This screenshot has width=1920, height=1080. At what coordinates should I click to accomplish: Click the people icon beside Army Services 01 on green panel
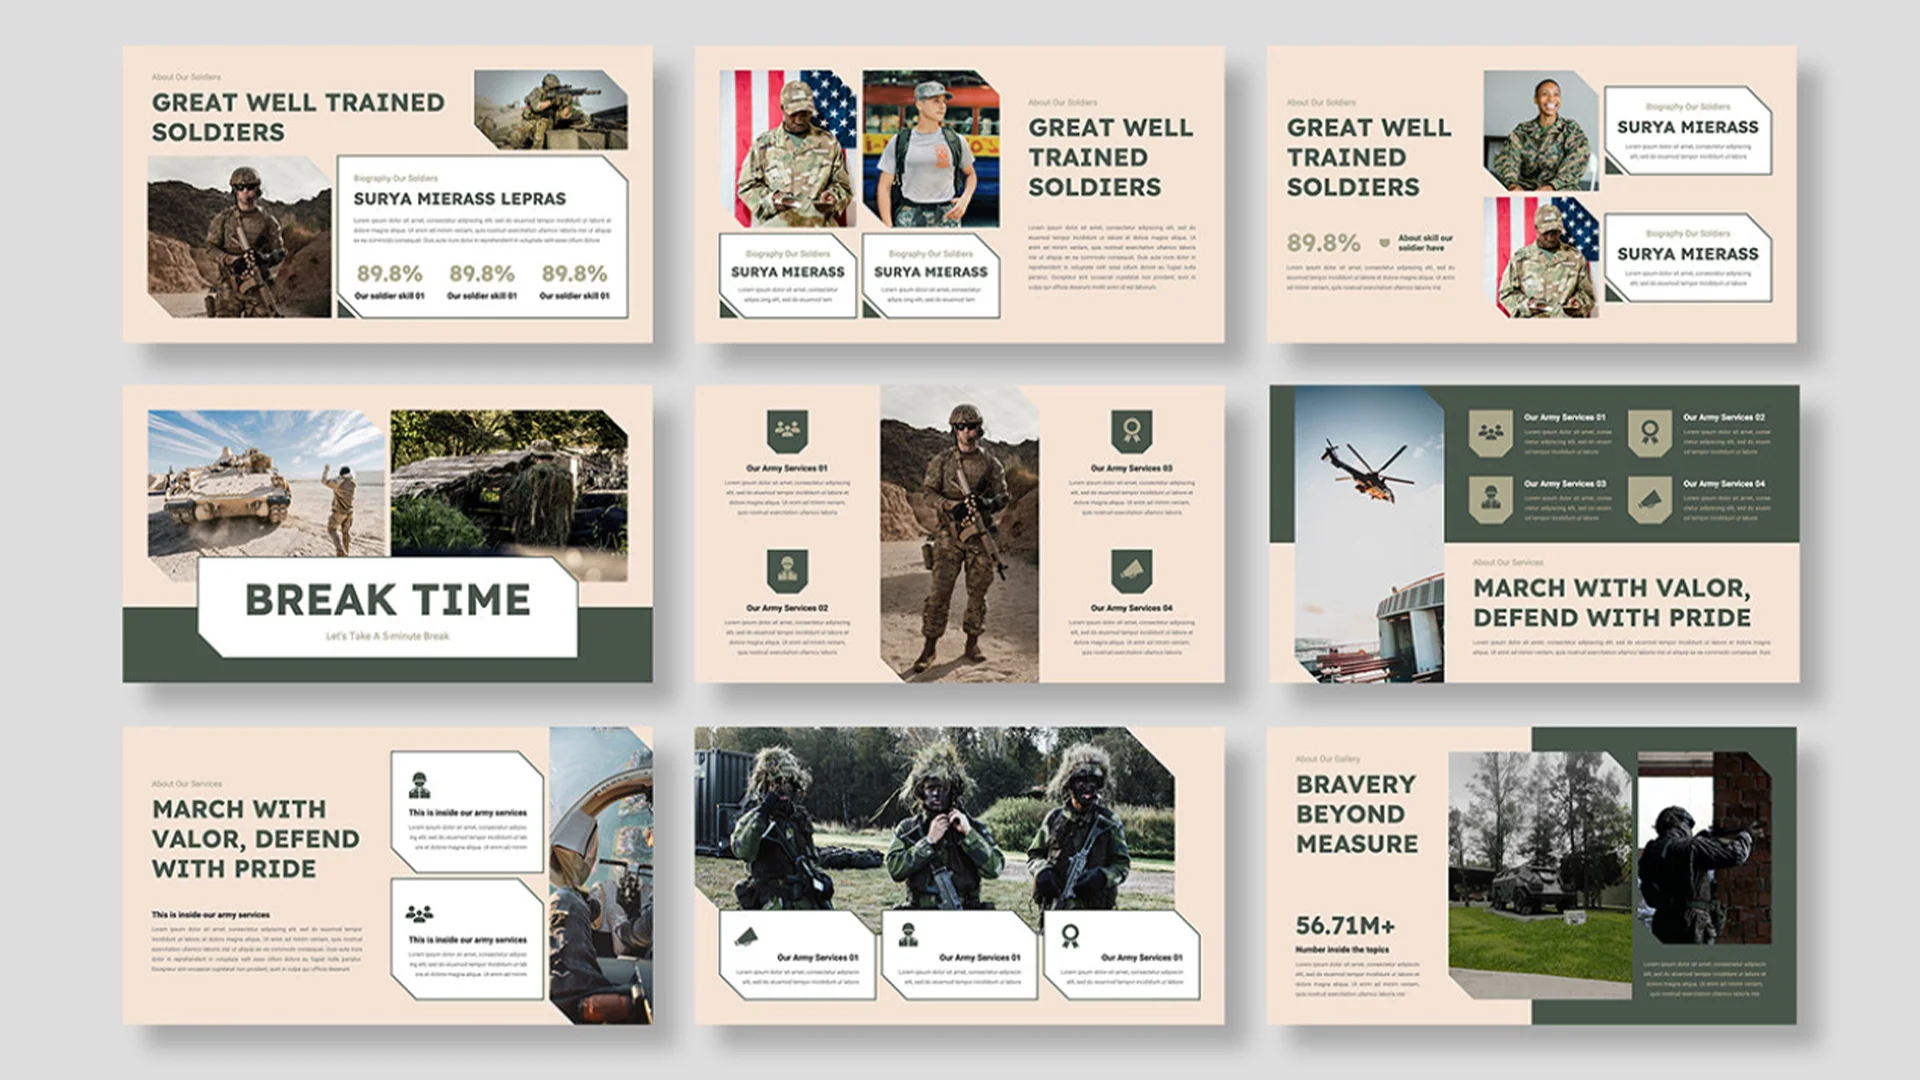click(x=1489, y=434)
